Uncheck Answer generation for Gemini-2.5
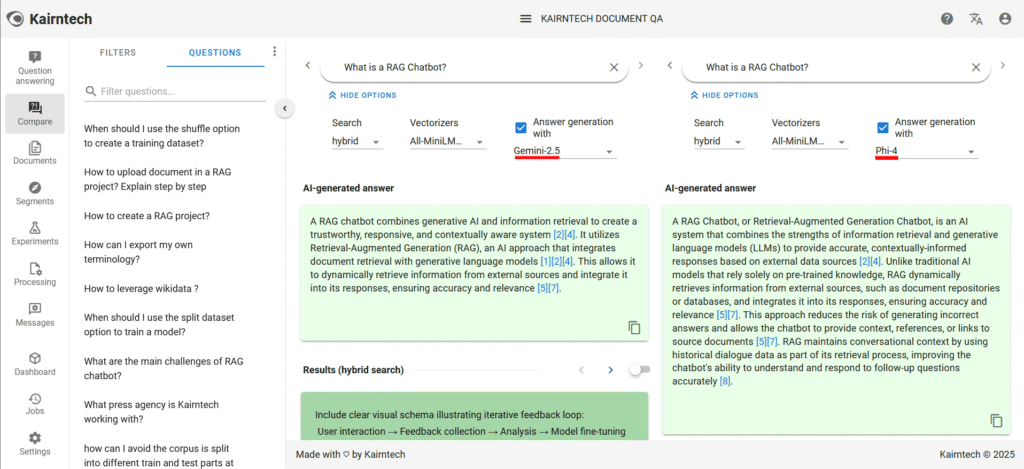 [x=520, y=128]
